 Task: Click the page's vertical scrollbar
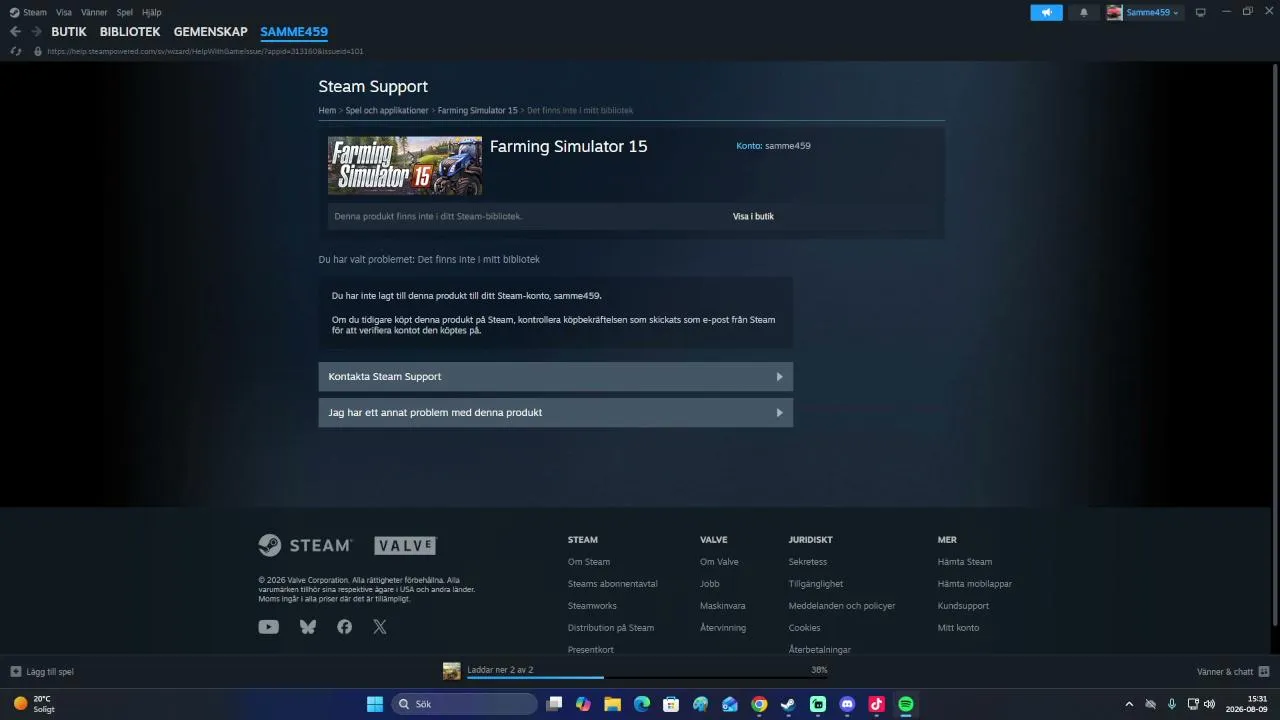pos(1275,345)
